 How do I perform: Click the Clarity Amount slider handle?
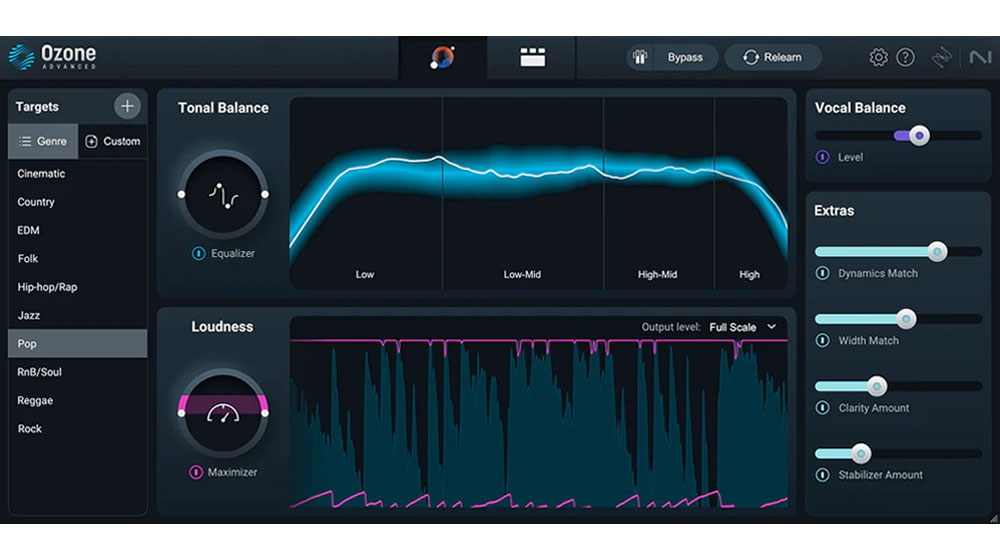tap(877, 386)
